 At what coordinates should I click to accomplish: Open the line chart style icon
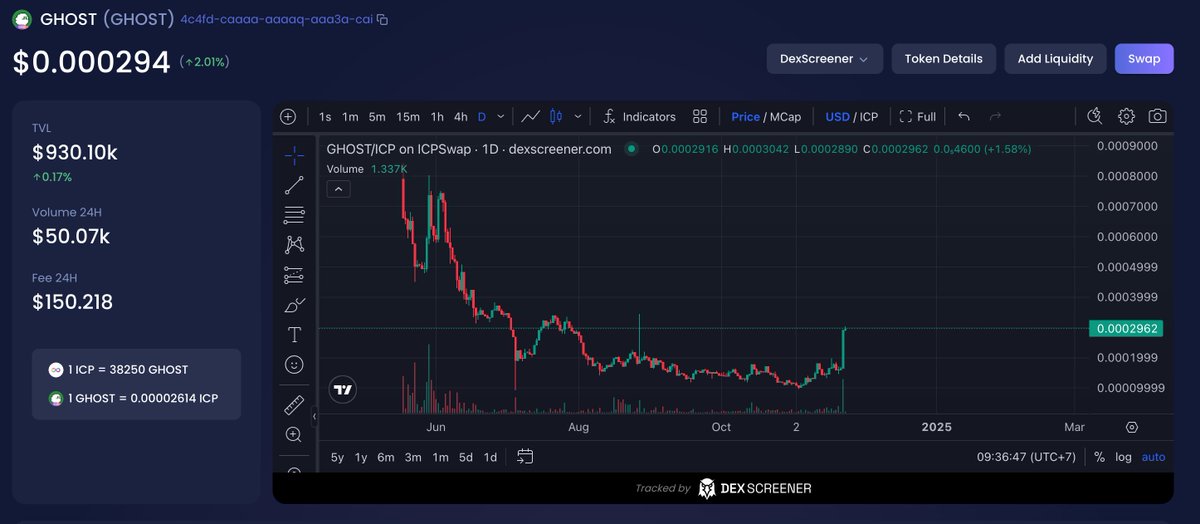coord(531,117)
